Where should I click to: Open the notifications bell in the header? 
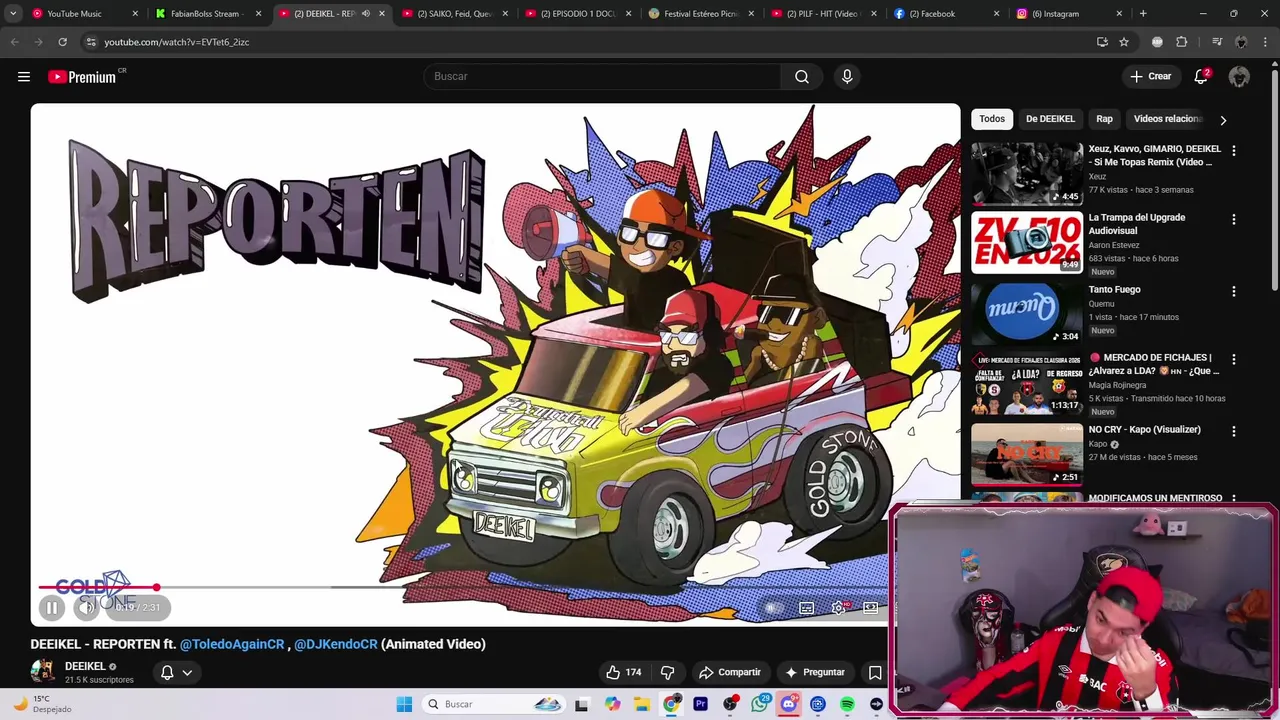click(x=1202, y=77)
